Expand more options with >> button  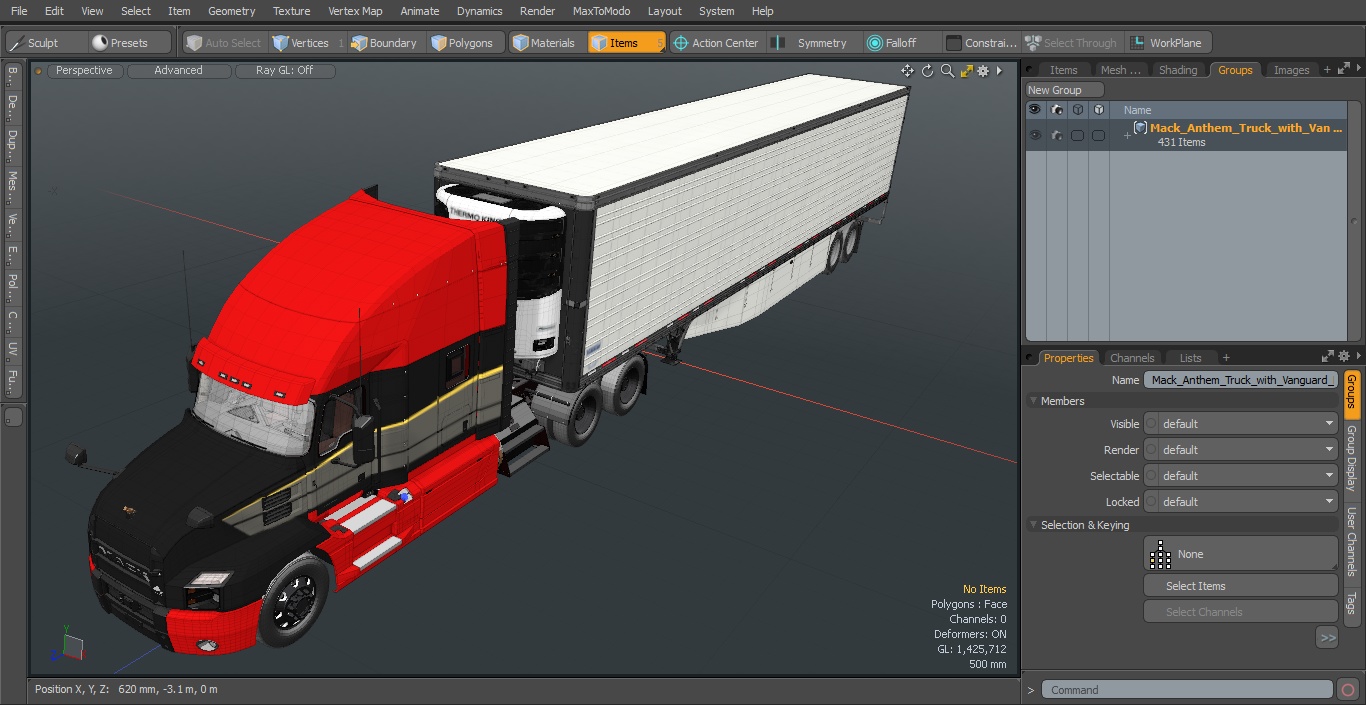point(1327,637)
